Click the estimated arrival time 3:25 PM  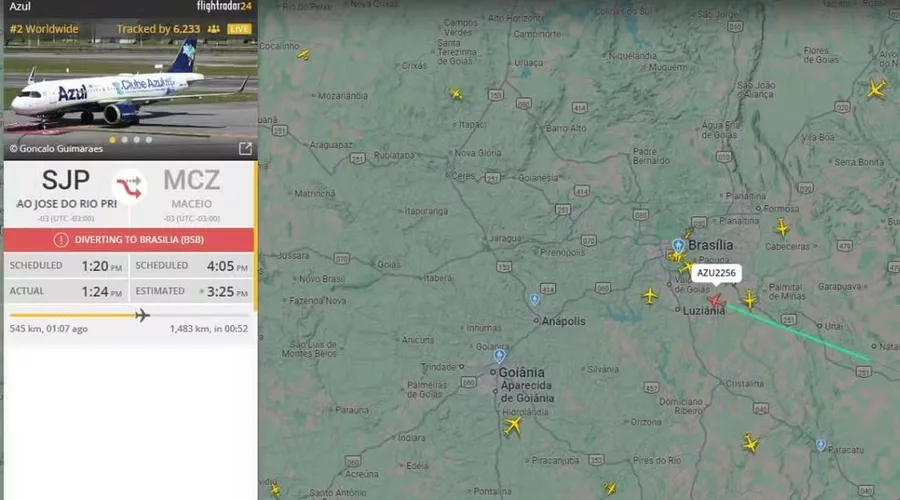coord(227,292)
